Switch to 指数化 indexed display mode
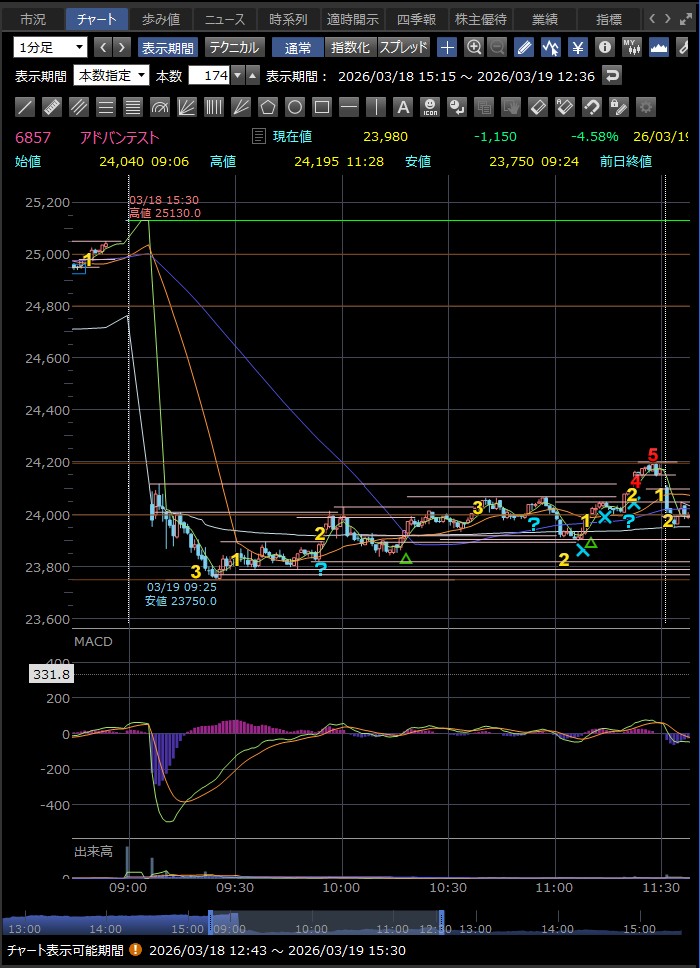Screen dimensions: 700x968 [x=350, y=47]
